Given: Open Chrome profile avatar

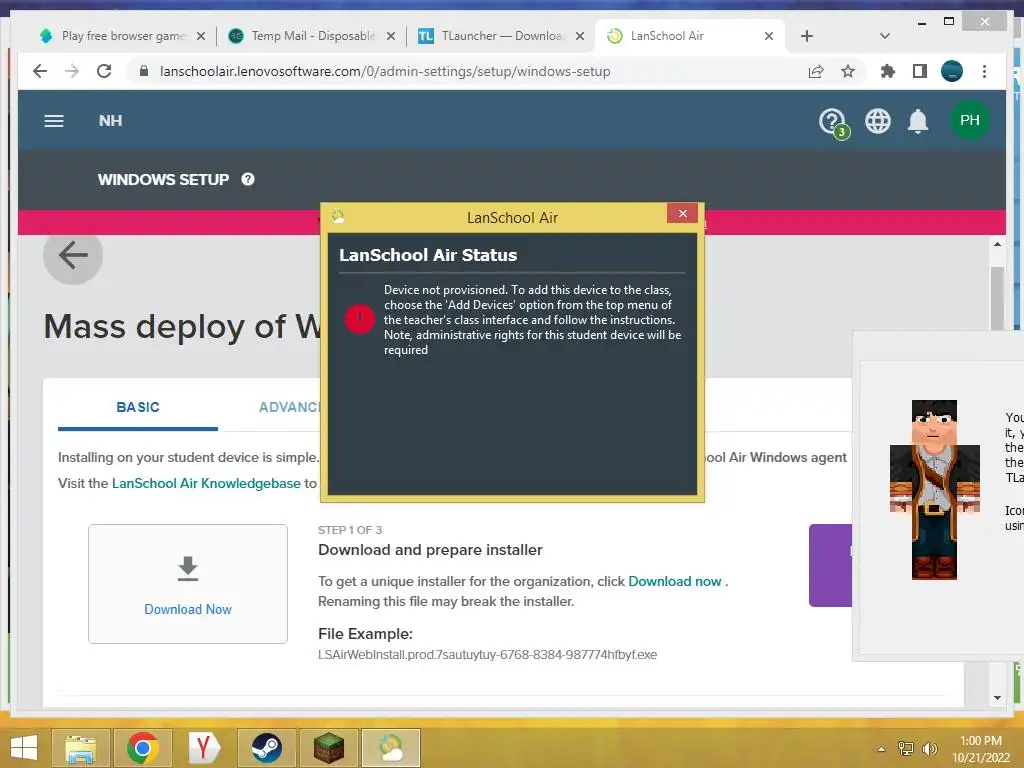Looking at the screenshot, I should click(x=952, y=71).
